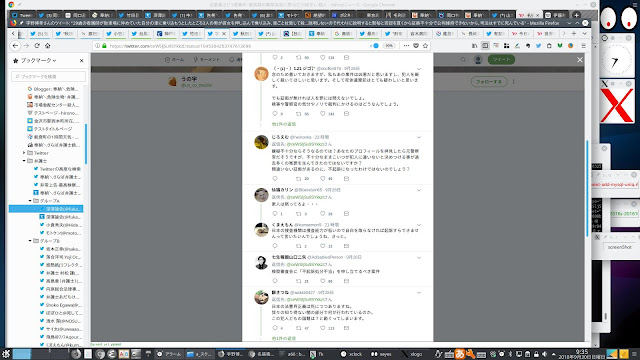640x360 pixels.
Task: Reply to the にるえむ tweet
Action: [275, 178]
